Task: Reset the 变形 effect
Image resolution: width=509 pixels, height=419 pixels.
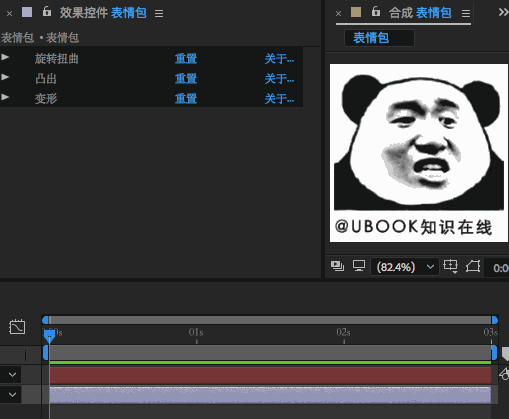Action: coord(186,99)
